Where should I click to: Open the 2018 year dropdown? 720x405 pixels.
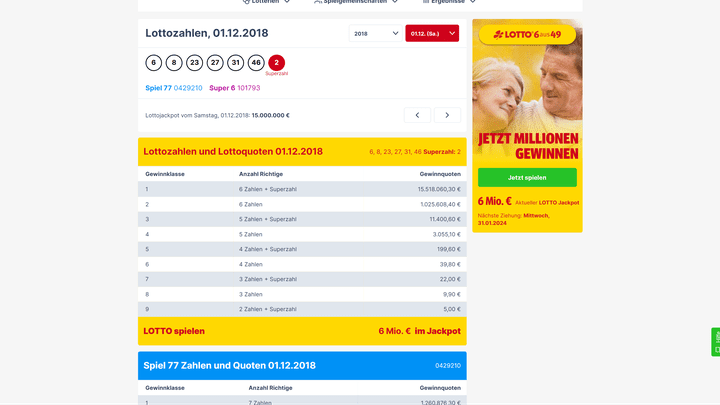coord(375,34)
